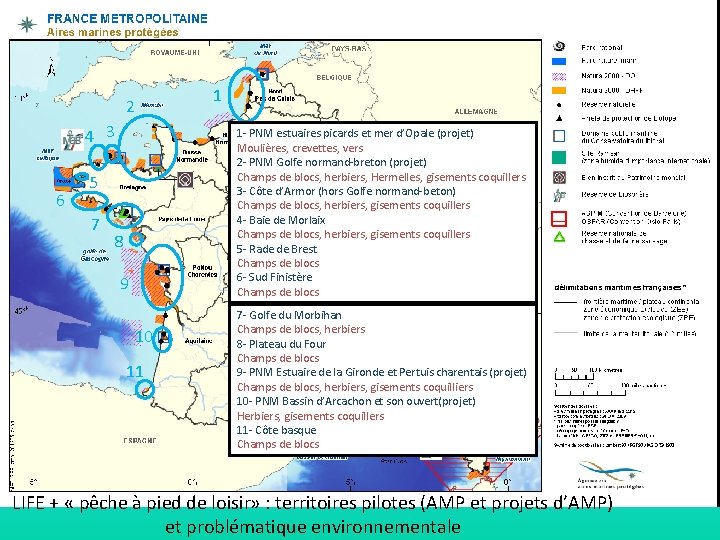Select the Parc national spiral legend icon
The width and height of the screenshot is (720, 540).
click(x=559, y=46)
